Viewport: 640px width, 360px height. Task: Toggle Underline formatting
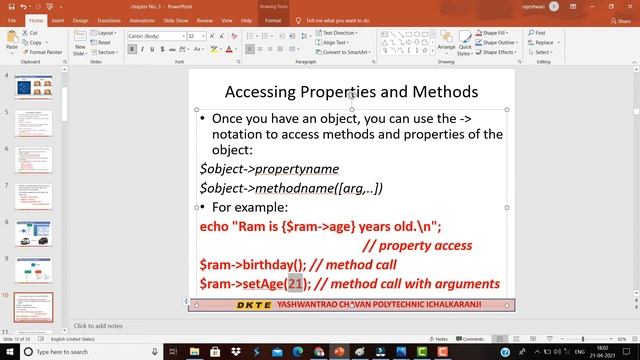[152, 49]
